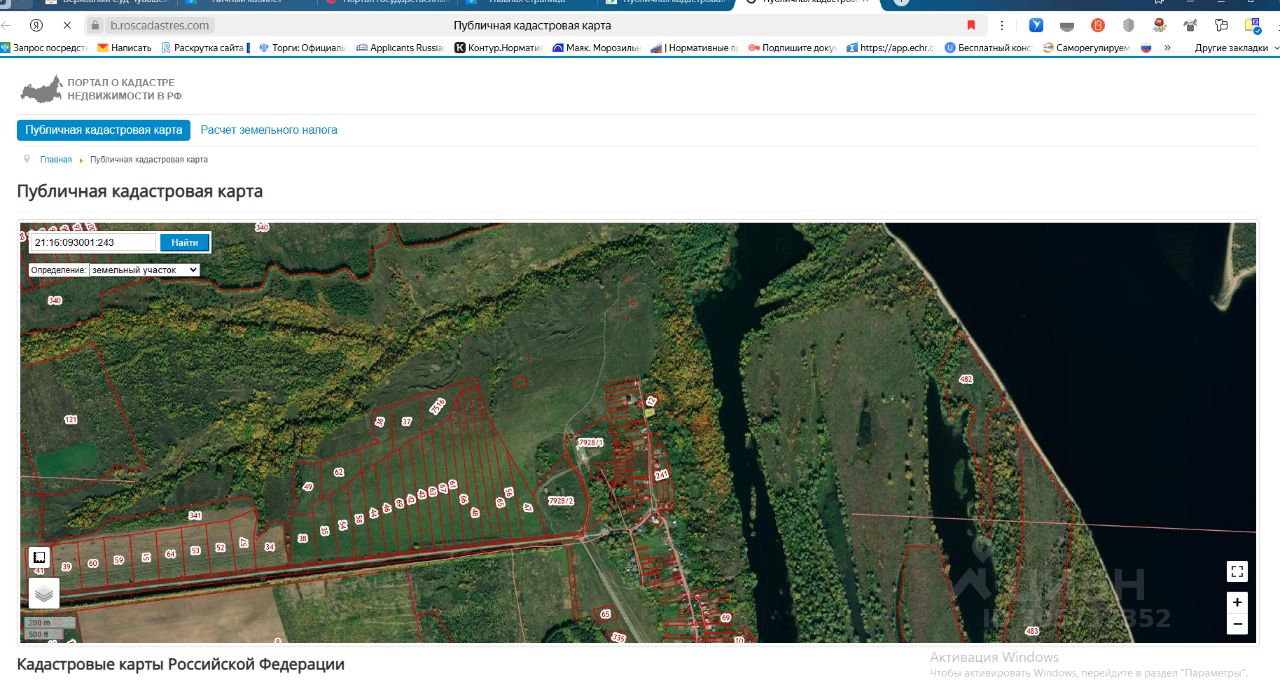Select 'Публичная кадастровая карта' tab
1280x687 pixels.
(104, 130)
